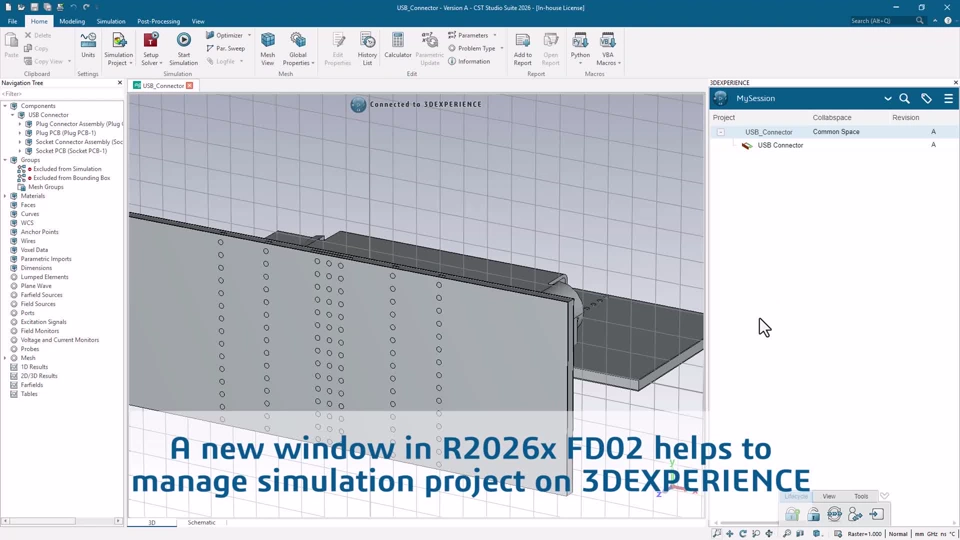Click the VBA Macros icon
960x540 pixels.
click(608, 40)
